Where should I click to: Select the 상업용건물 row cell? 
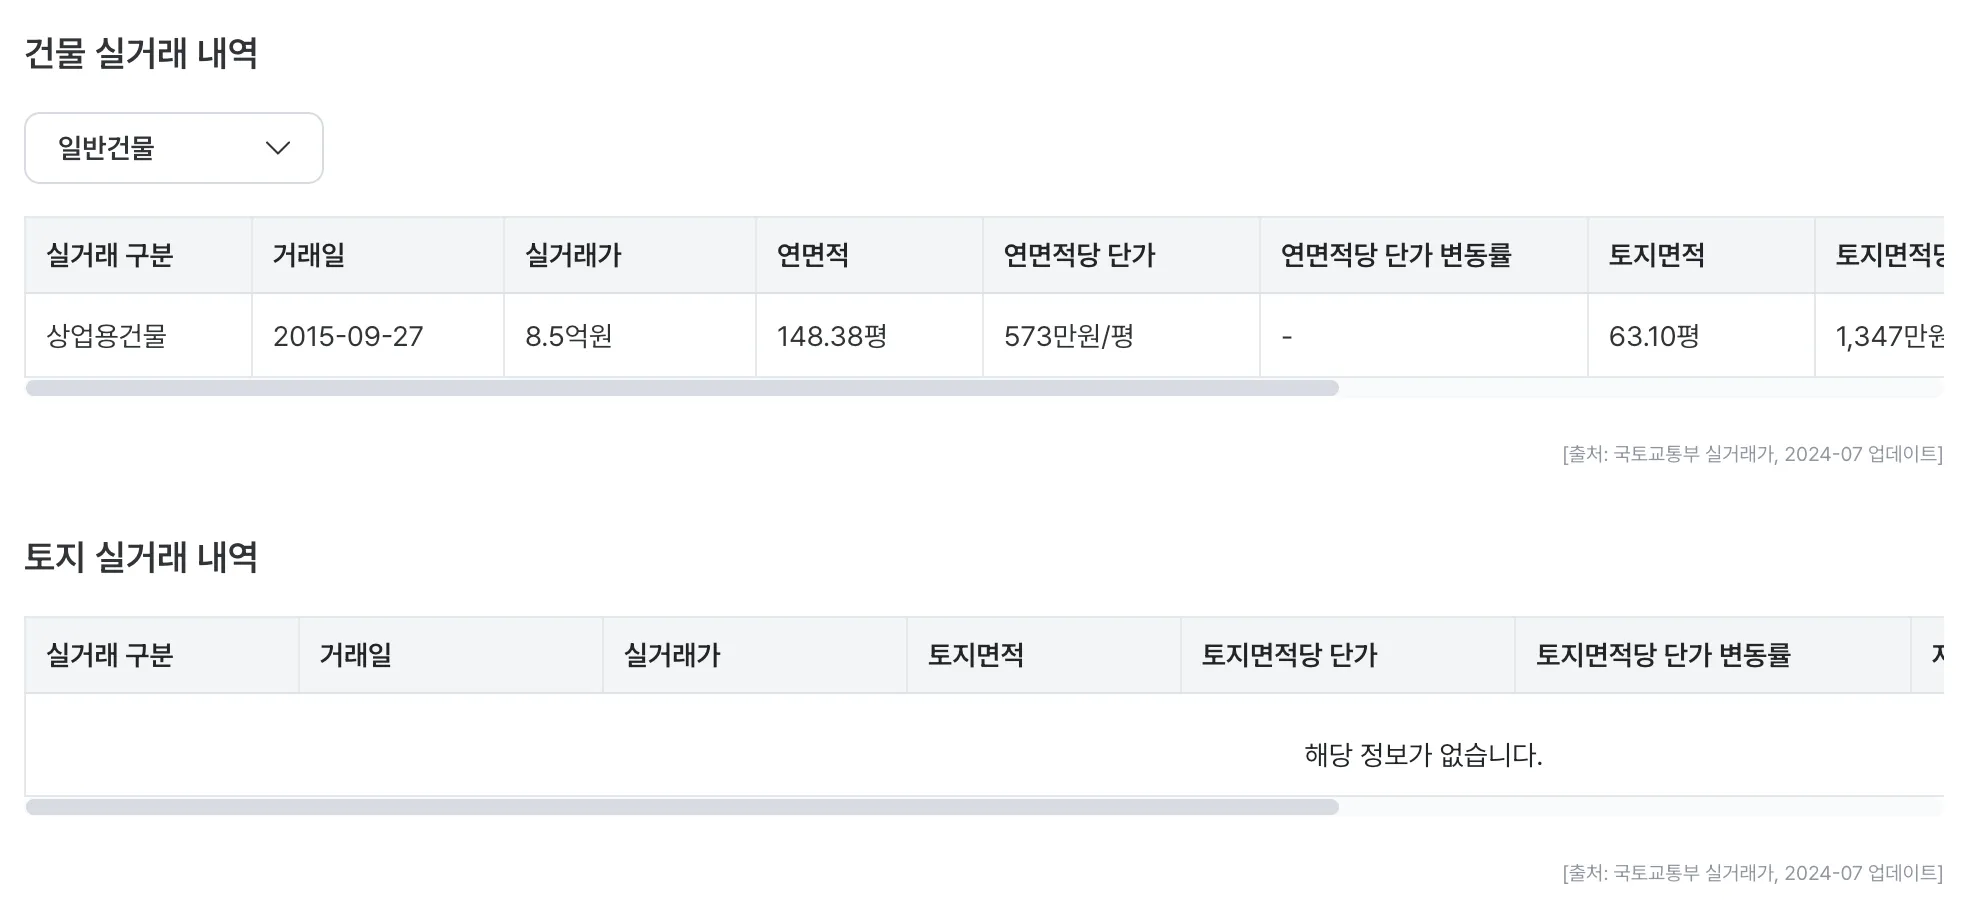(x=107, y=336)
